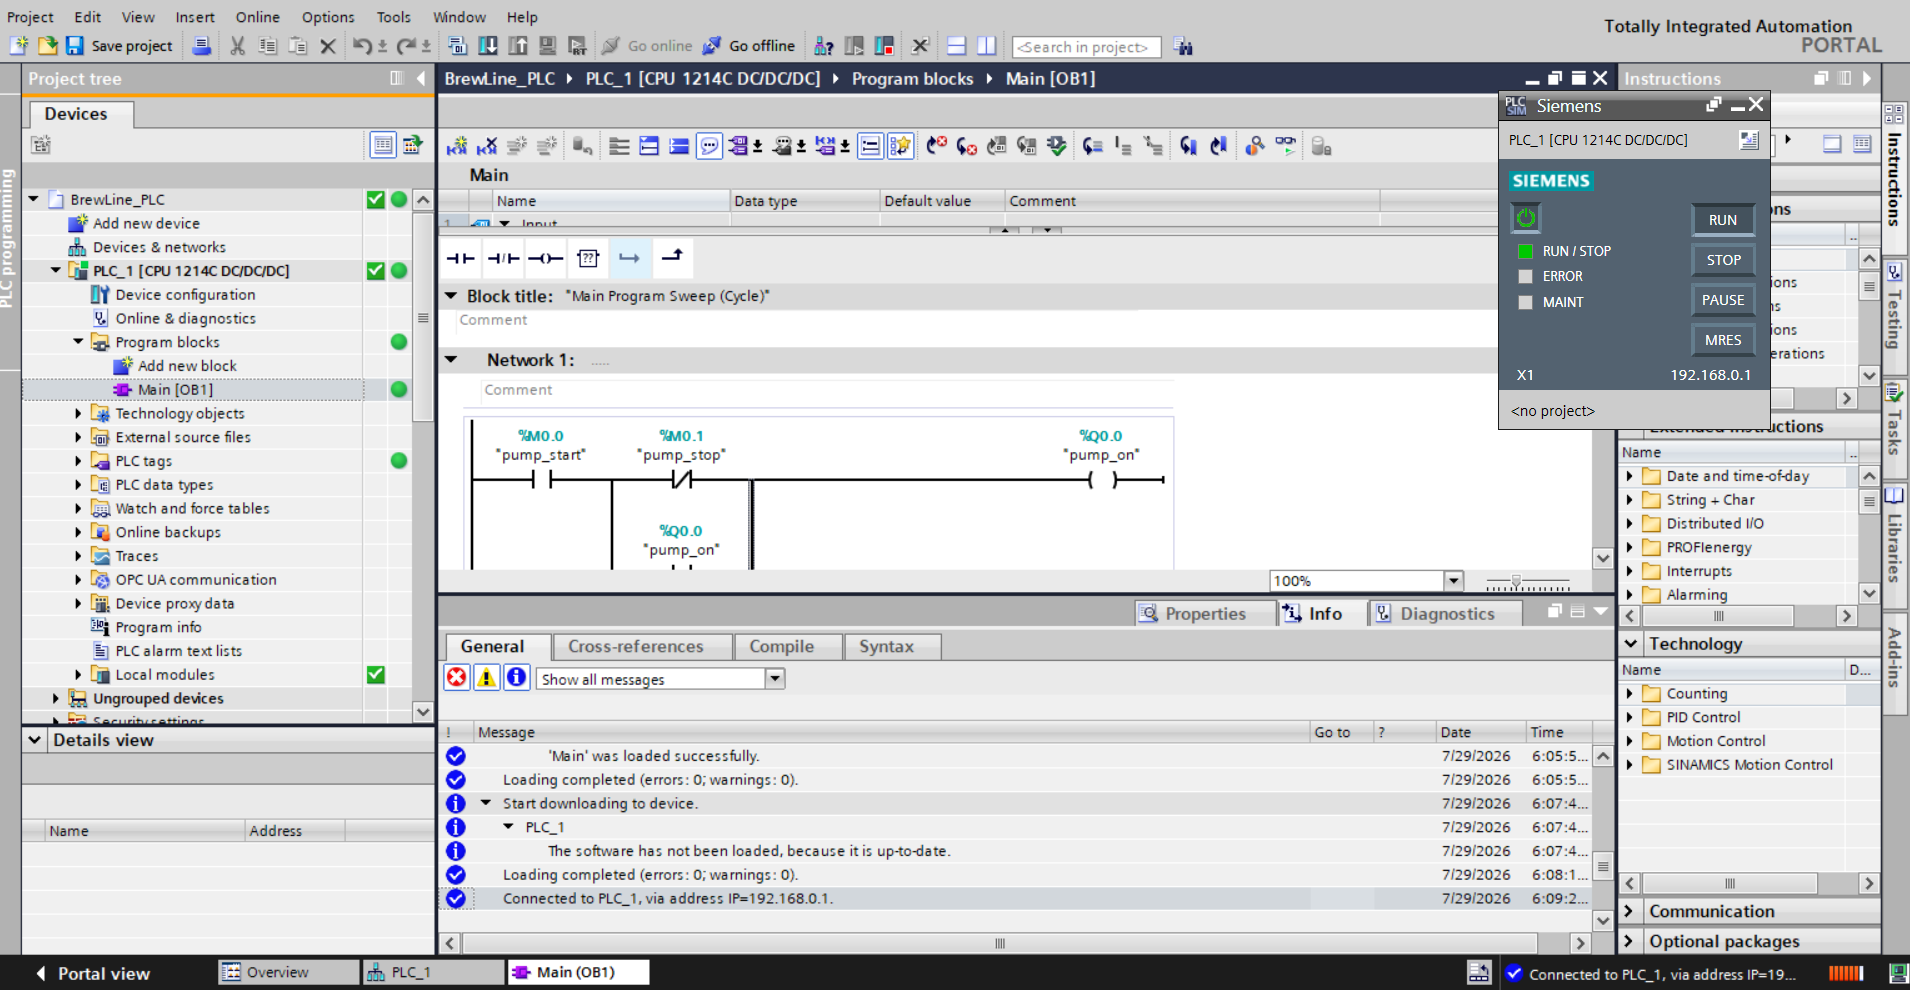Click the errors filter icon in Info
The height and width of the screenshot is (990, 1910).
coord(457,678)
